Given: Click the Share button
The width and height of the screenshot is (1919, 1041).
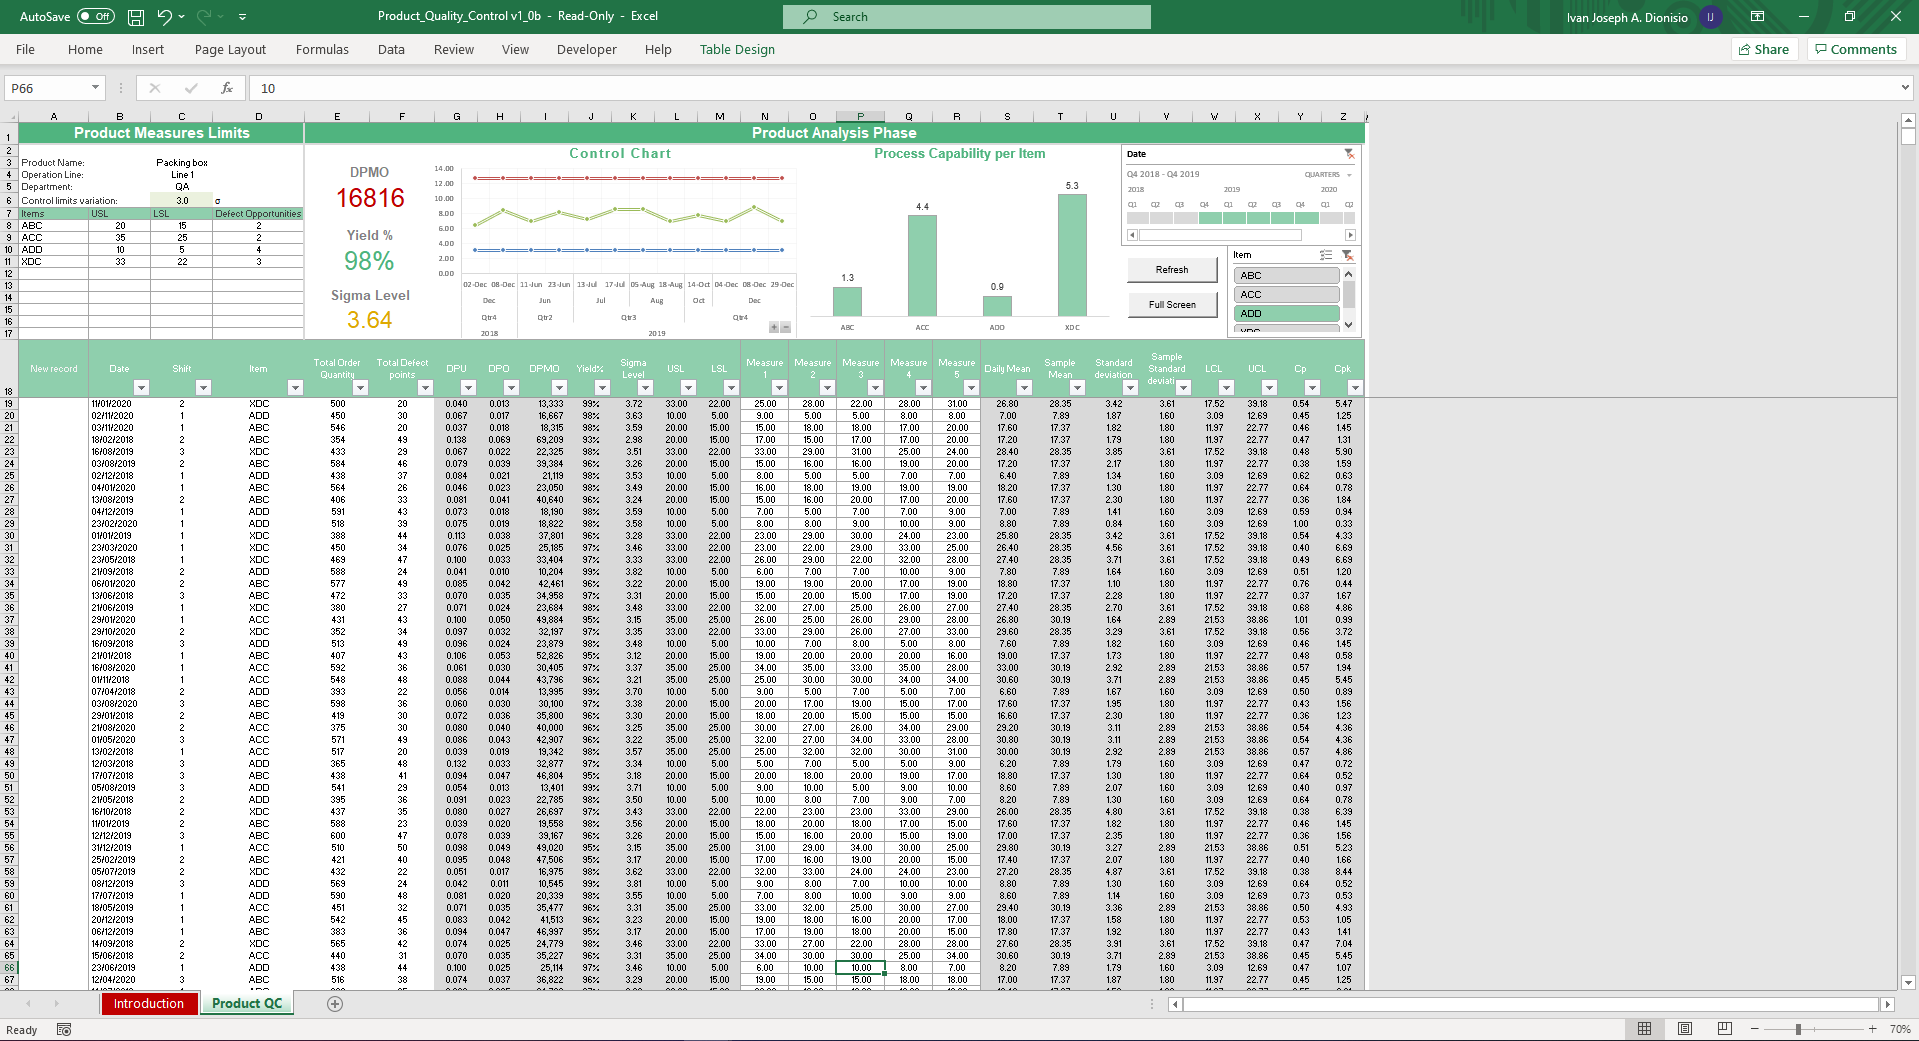Looking at the screenshot, I should [x=1764, y=50].
